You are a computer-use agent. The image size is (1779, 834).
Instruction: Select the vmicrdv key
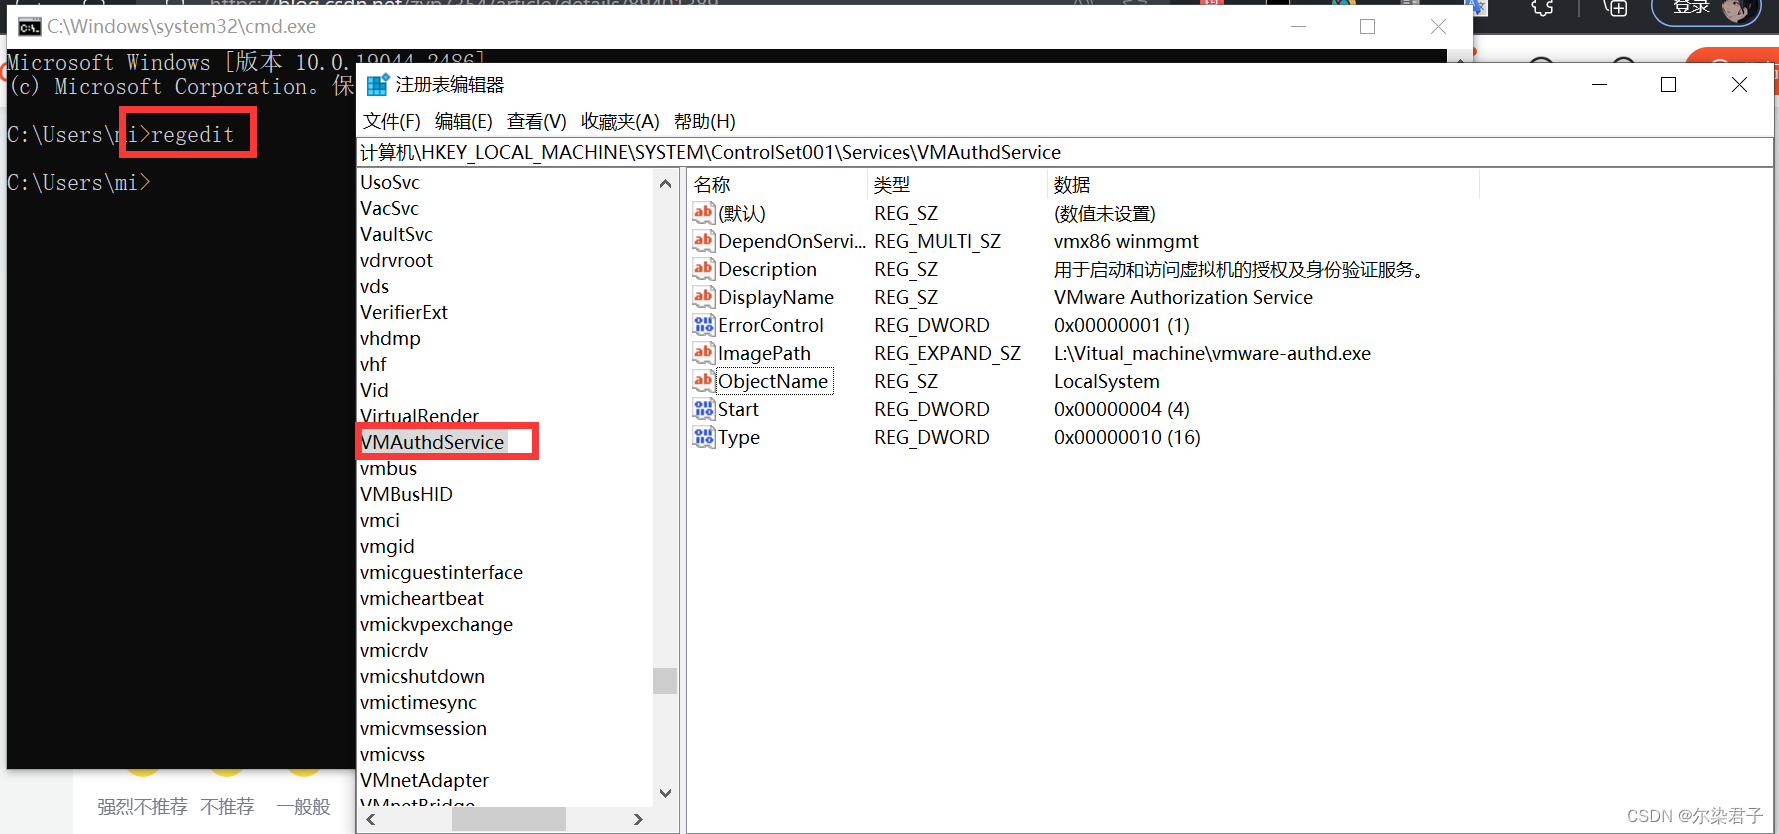pyautogui.click(x=394, y=650)
